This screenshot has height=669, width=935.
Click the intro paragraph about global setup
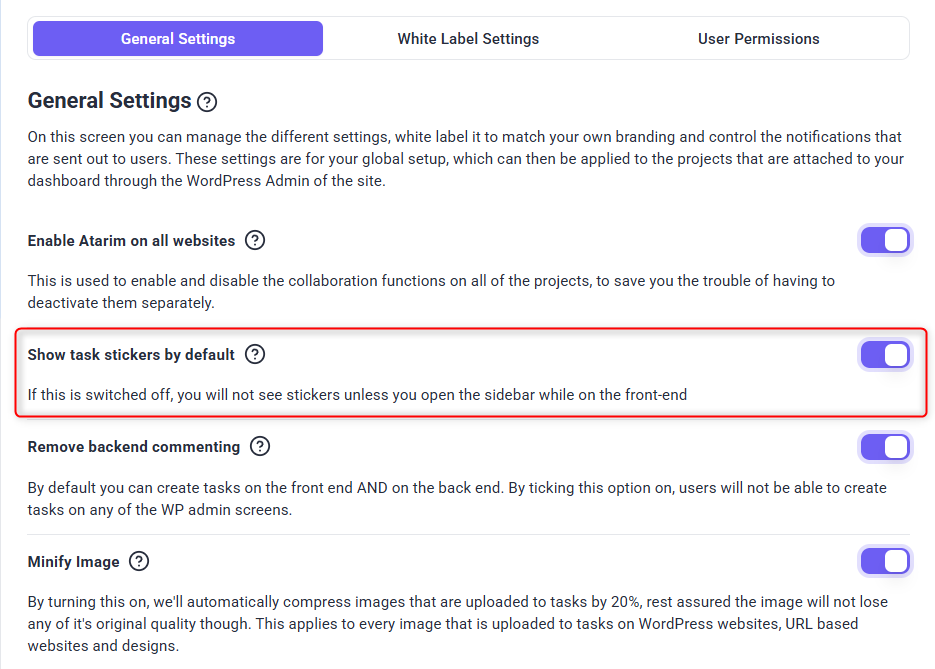465,159
